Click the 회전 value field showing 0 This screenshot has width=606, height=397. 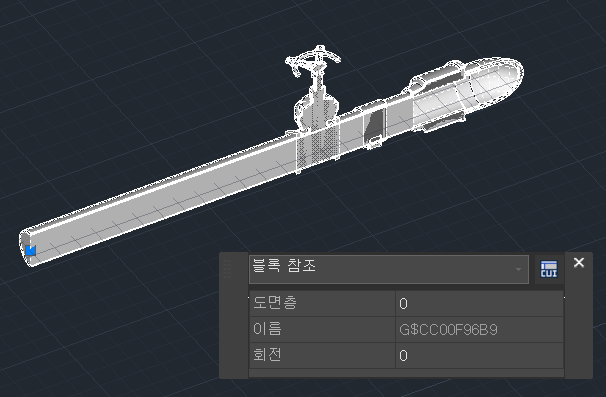[479, 355]
